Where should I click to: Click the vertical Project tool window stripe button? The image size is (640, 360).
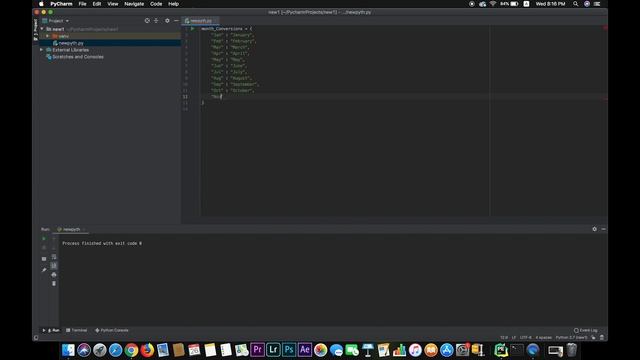pos(36,29)
